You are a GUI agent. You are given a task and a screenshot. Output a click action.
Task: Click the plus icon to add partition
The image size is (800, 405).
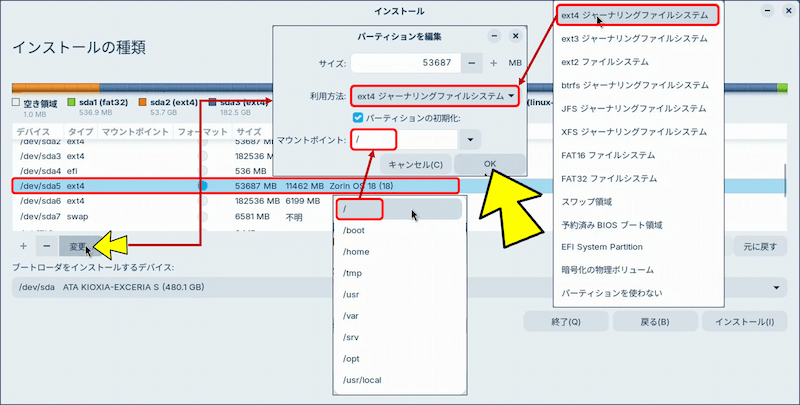point(24,245)
